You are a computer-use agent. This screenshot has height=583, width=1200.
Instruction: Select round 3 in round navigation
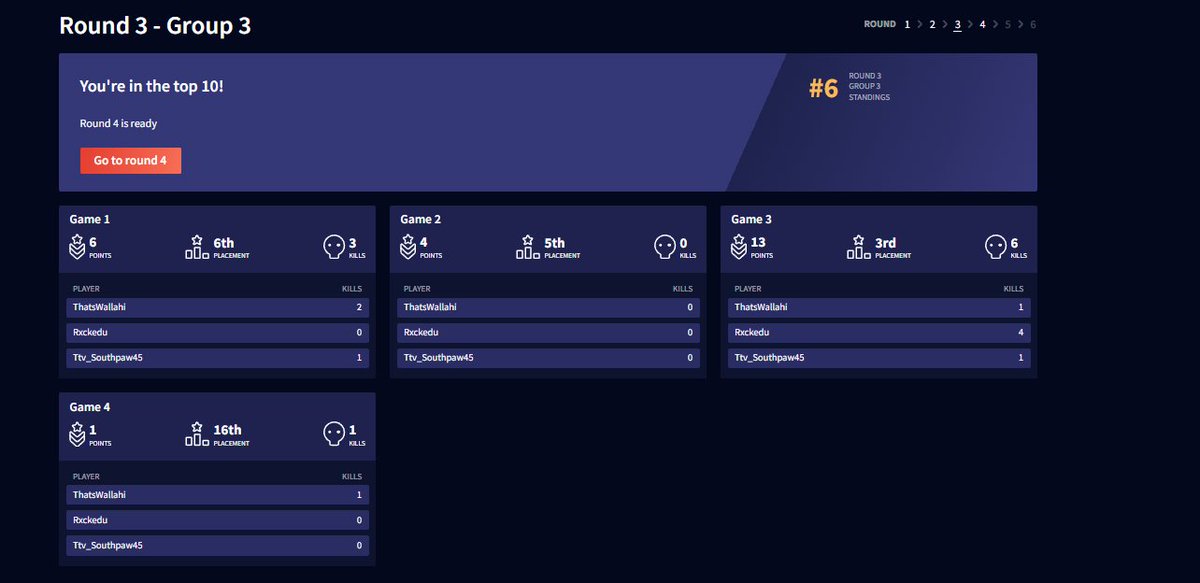[x=957, y=24]
